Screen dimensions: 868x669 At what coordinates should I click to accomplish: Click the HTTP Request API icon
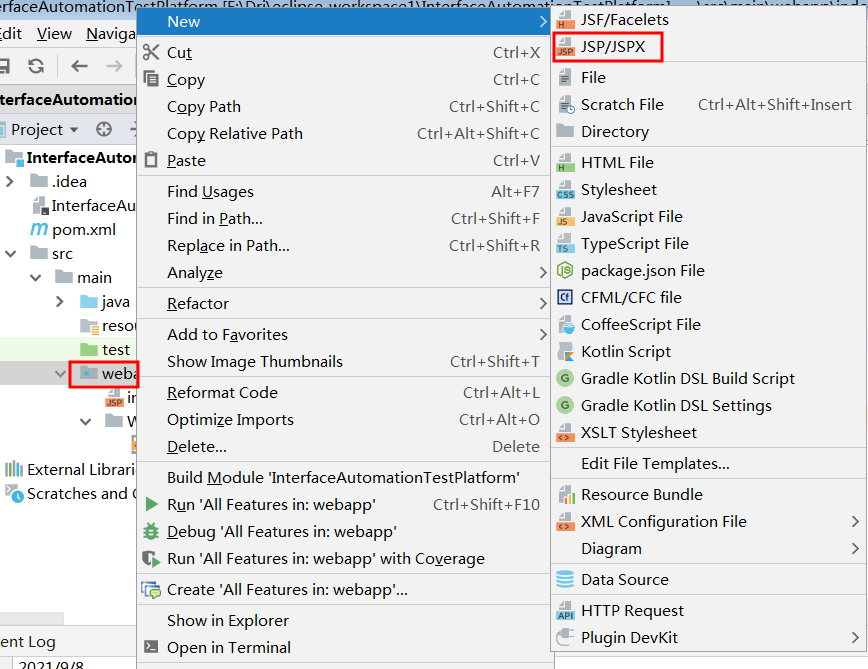coord(565,610)
